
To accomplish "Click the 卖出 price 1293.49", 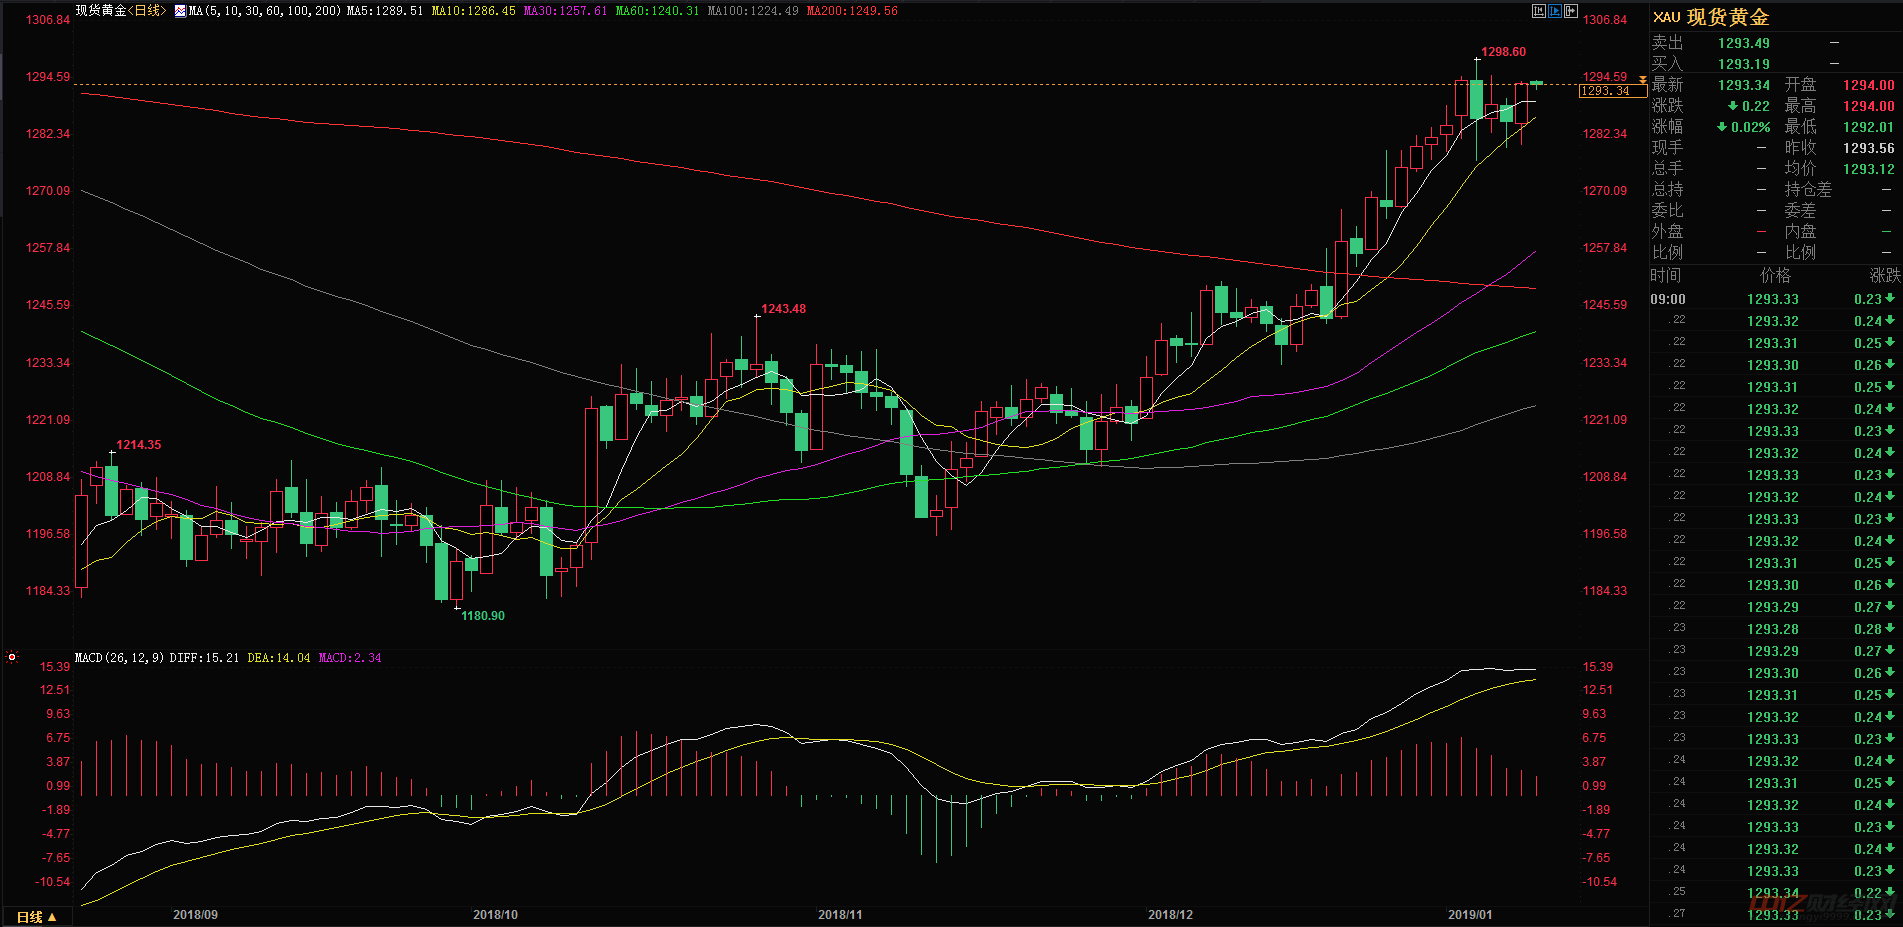I will pos(1744,43).
